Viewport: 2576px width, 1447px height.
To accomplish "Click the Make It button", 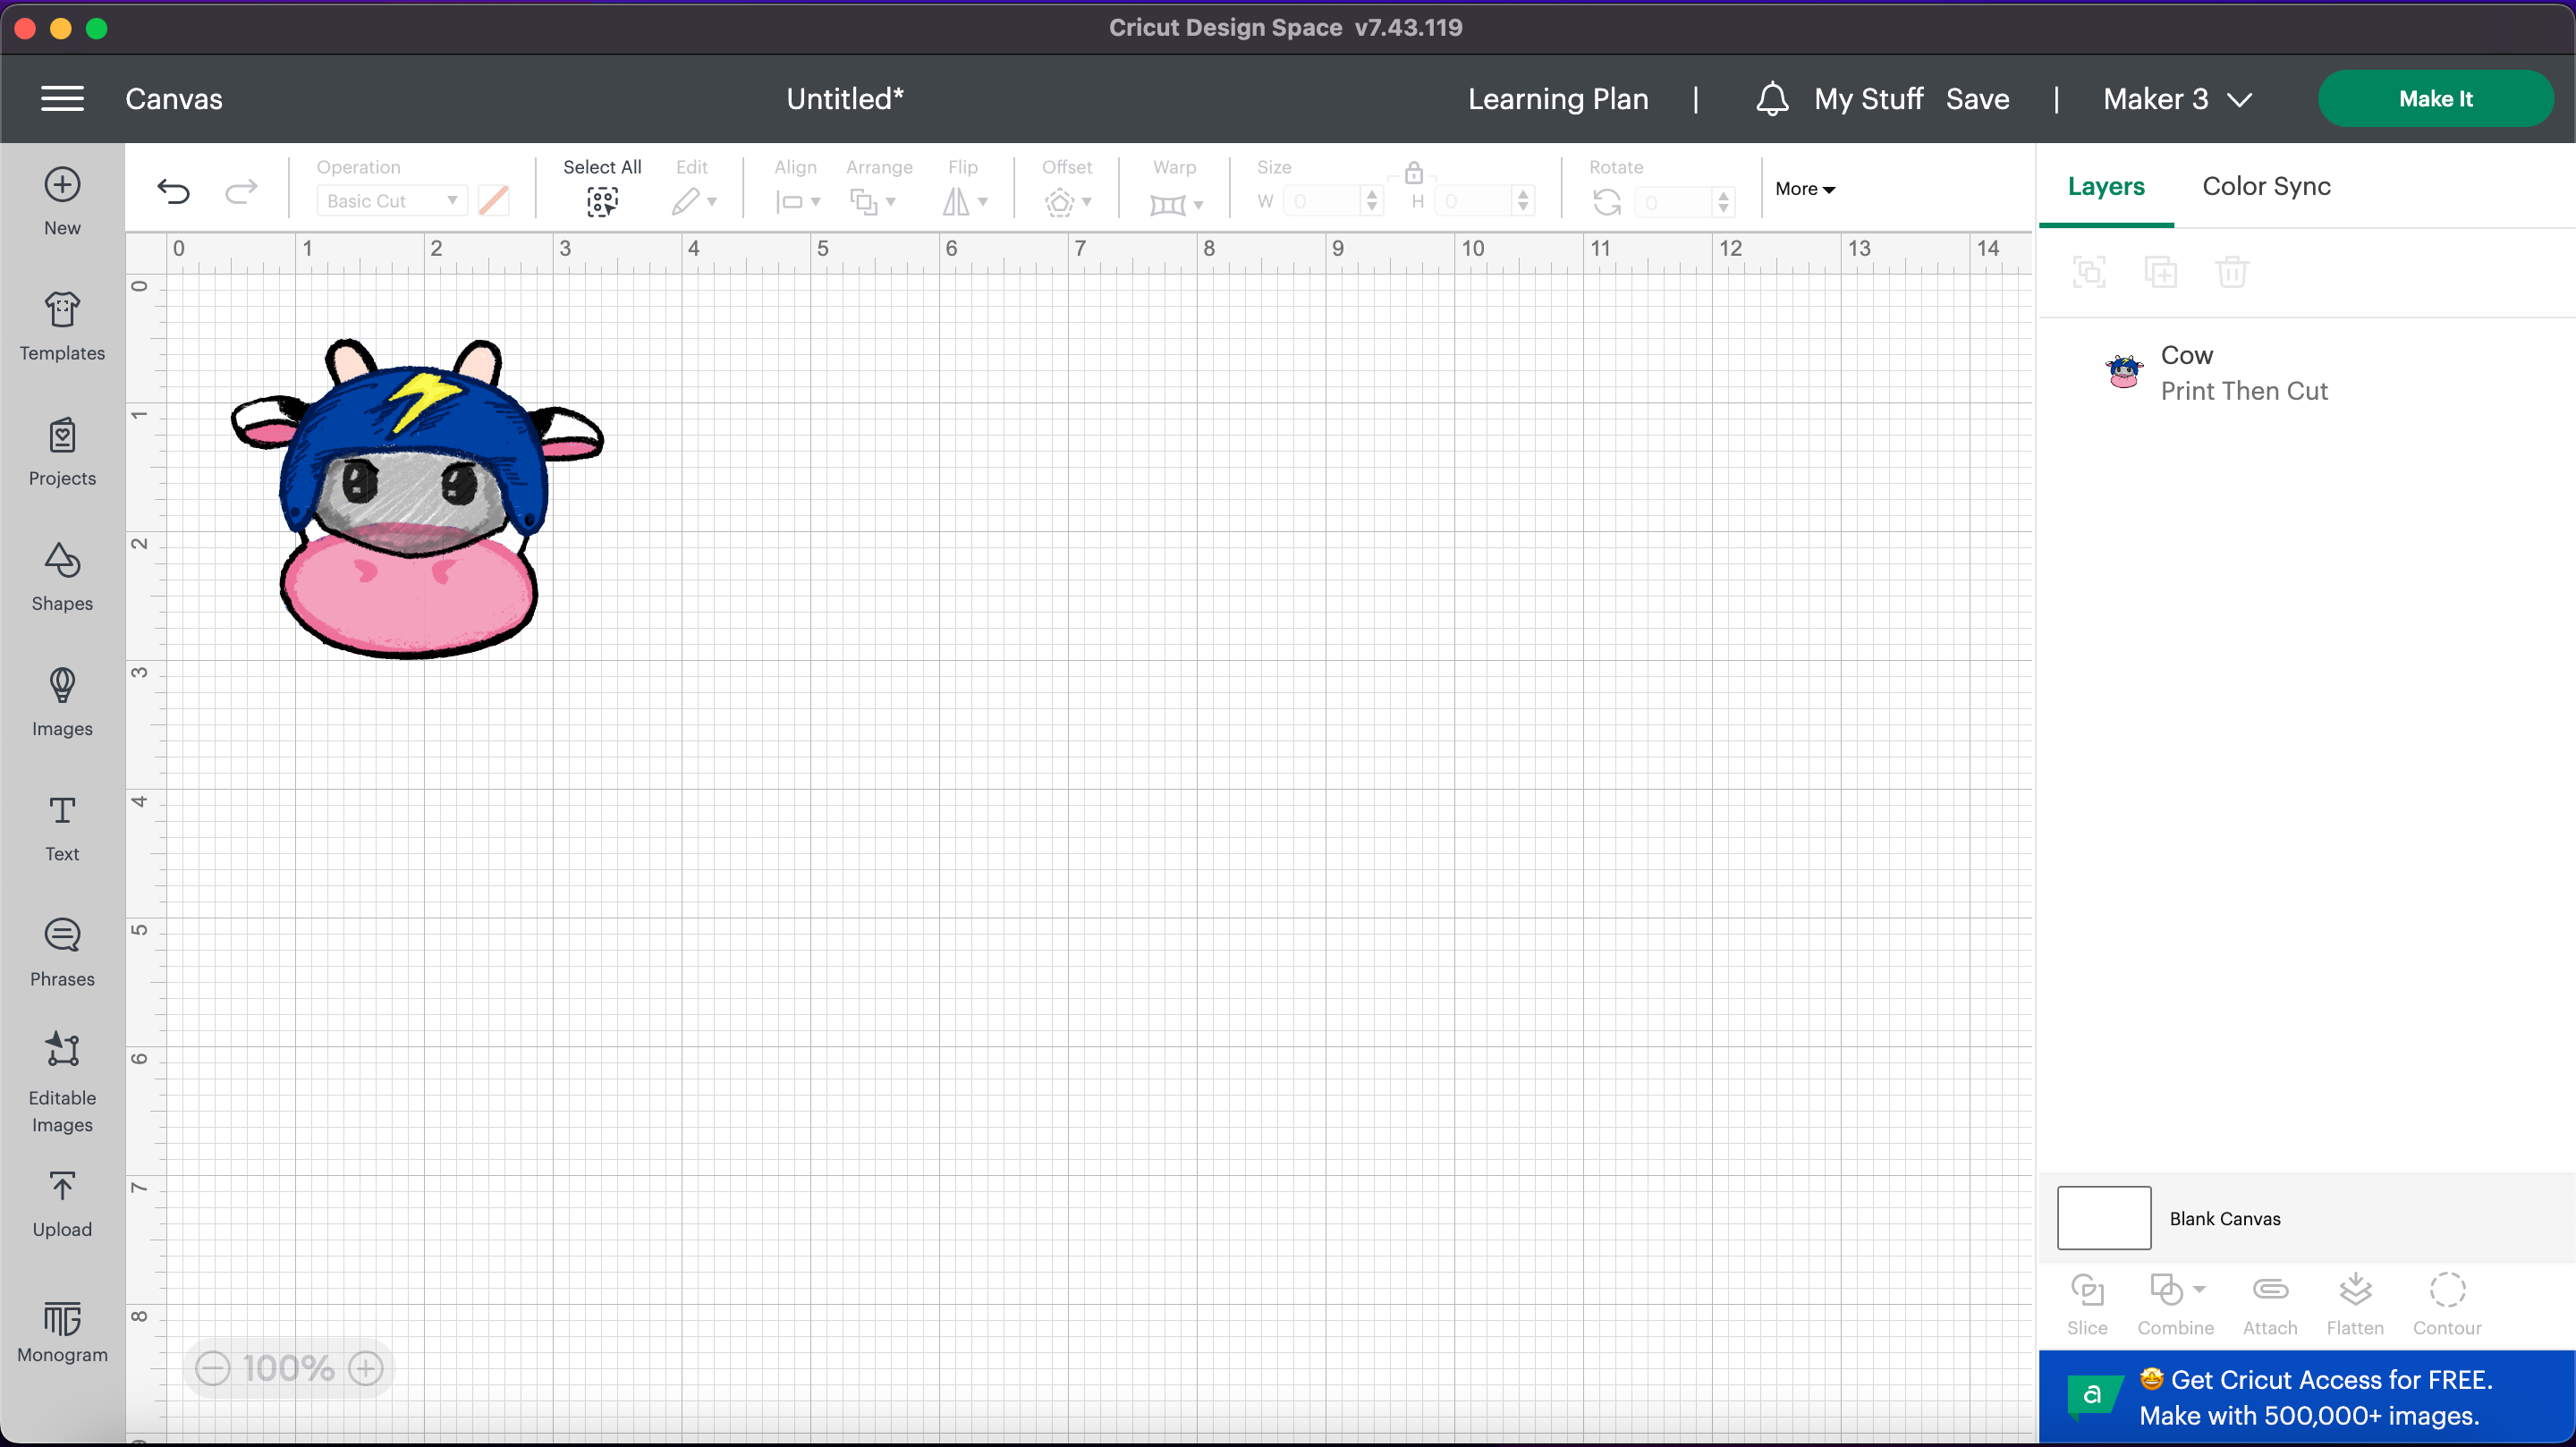I will pos(2436,98).
